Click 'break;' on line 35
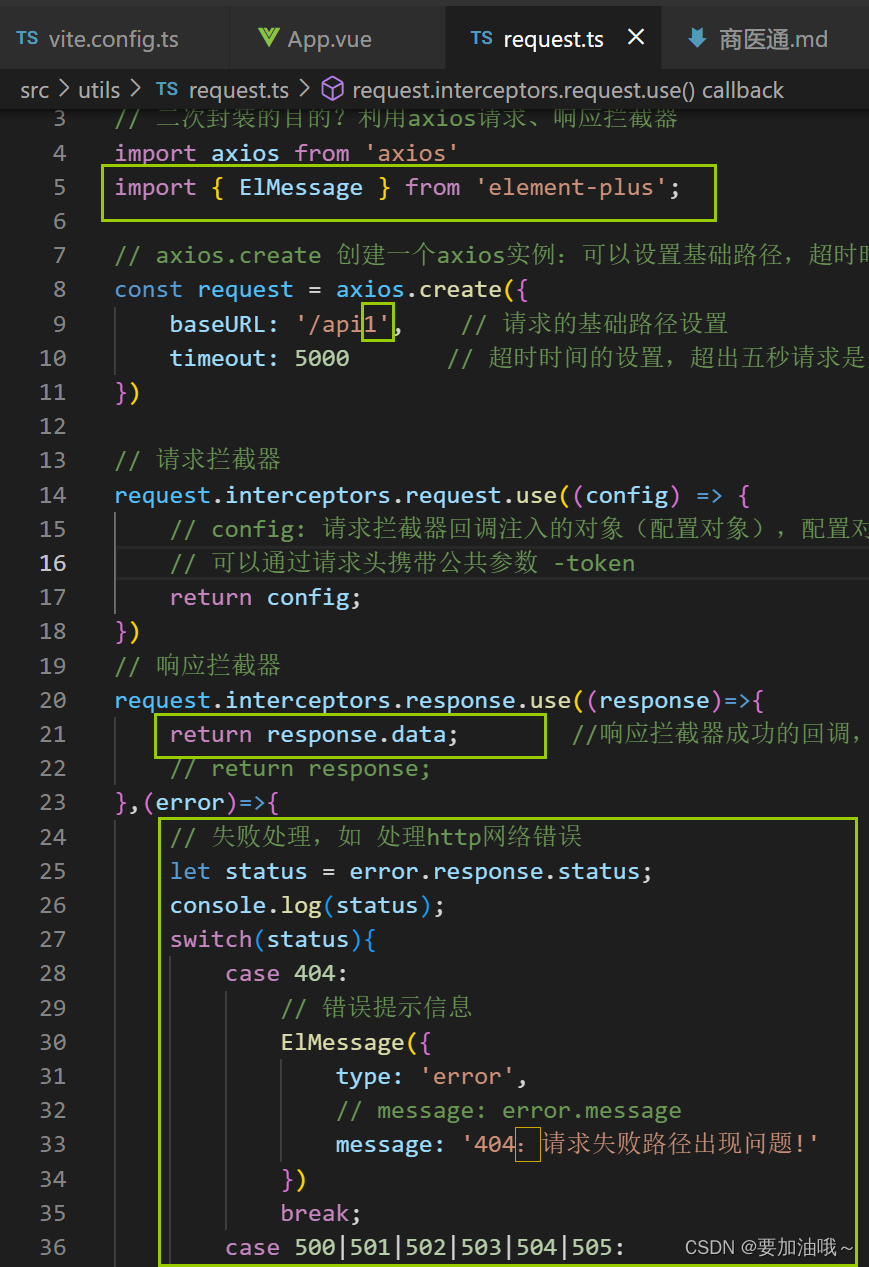The image size is (869, 1267). click(x=321, y=1213)
